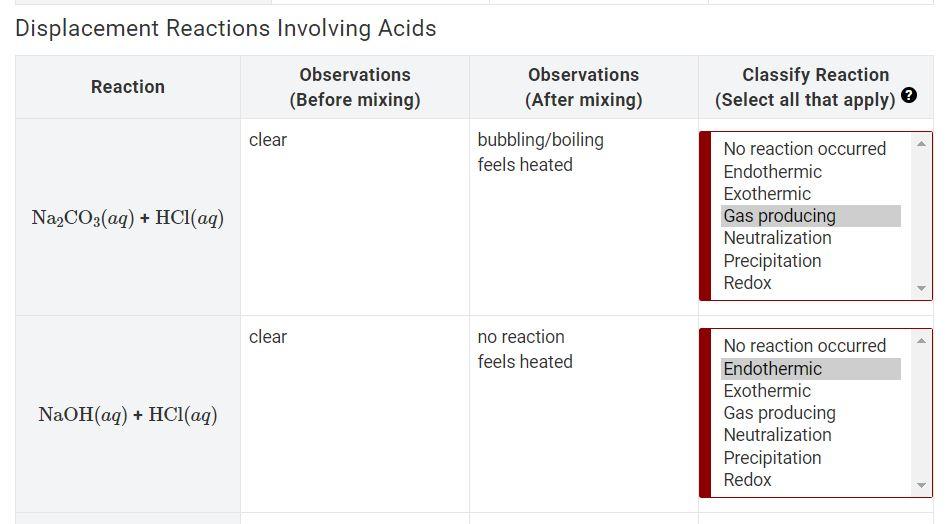The image size is (952, 524).
Task: Pick Precipitation in the second reaction list
Action: coord(811,457)
